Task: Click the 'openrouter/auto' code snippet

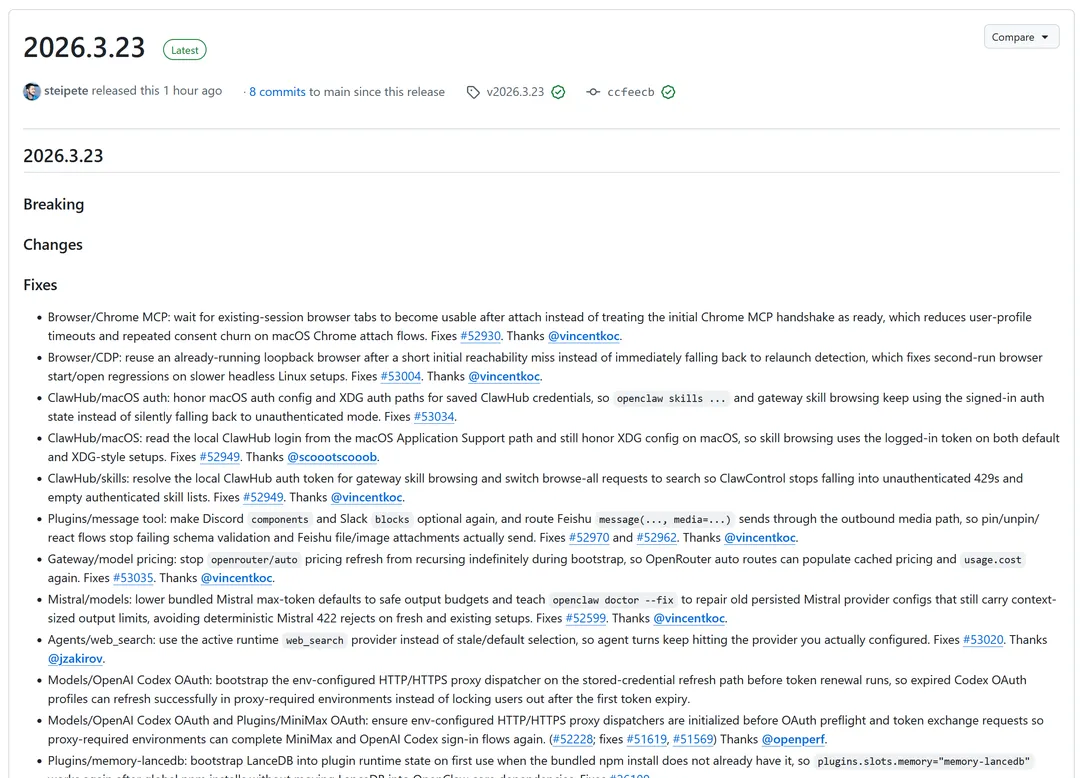Action: pos(254,560)
